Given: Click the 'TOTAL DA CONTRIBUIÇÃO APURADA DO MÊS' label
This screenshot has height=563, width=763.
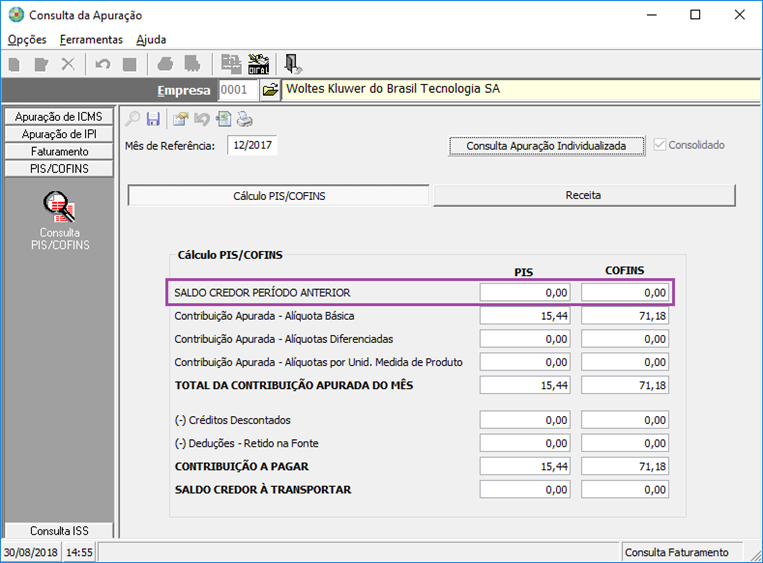Looking at the screenshot, I should point(294,385).
